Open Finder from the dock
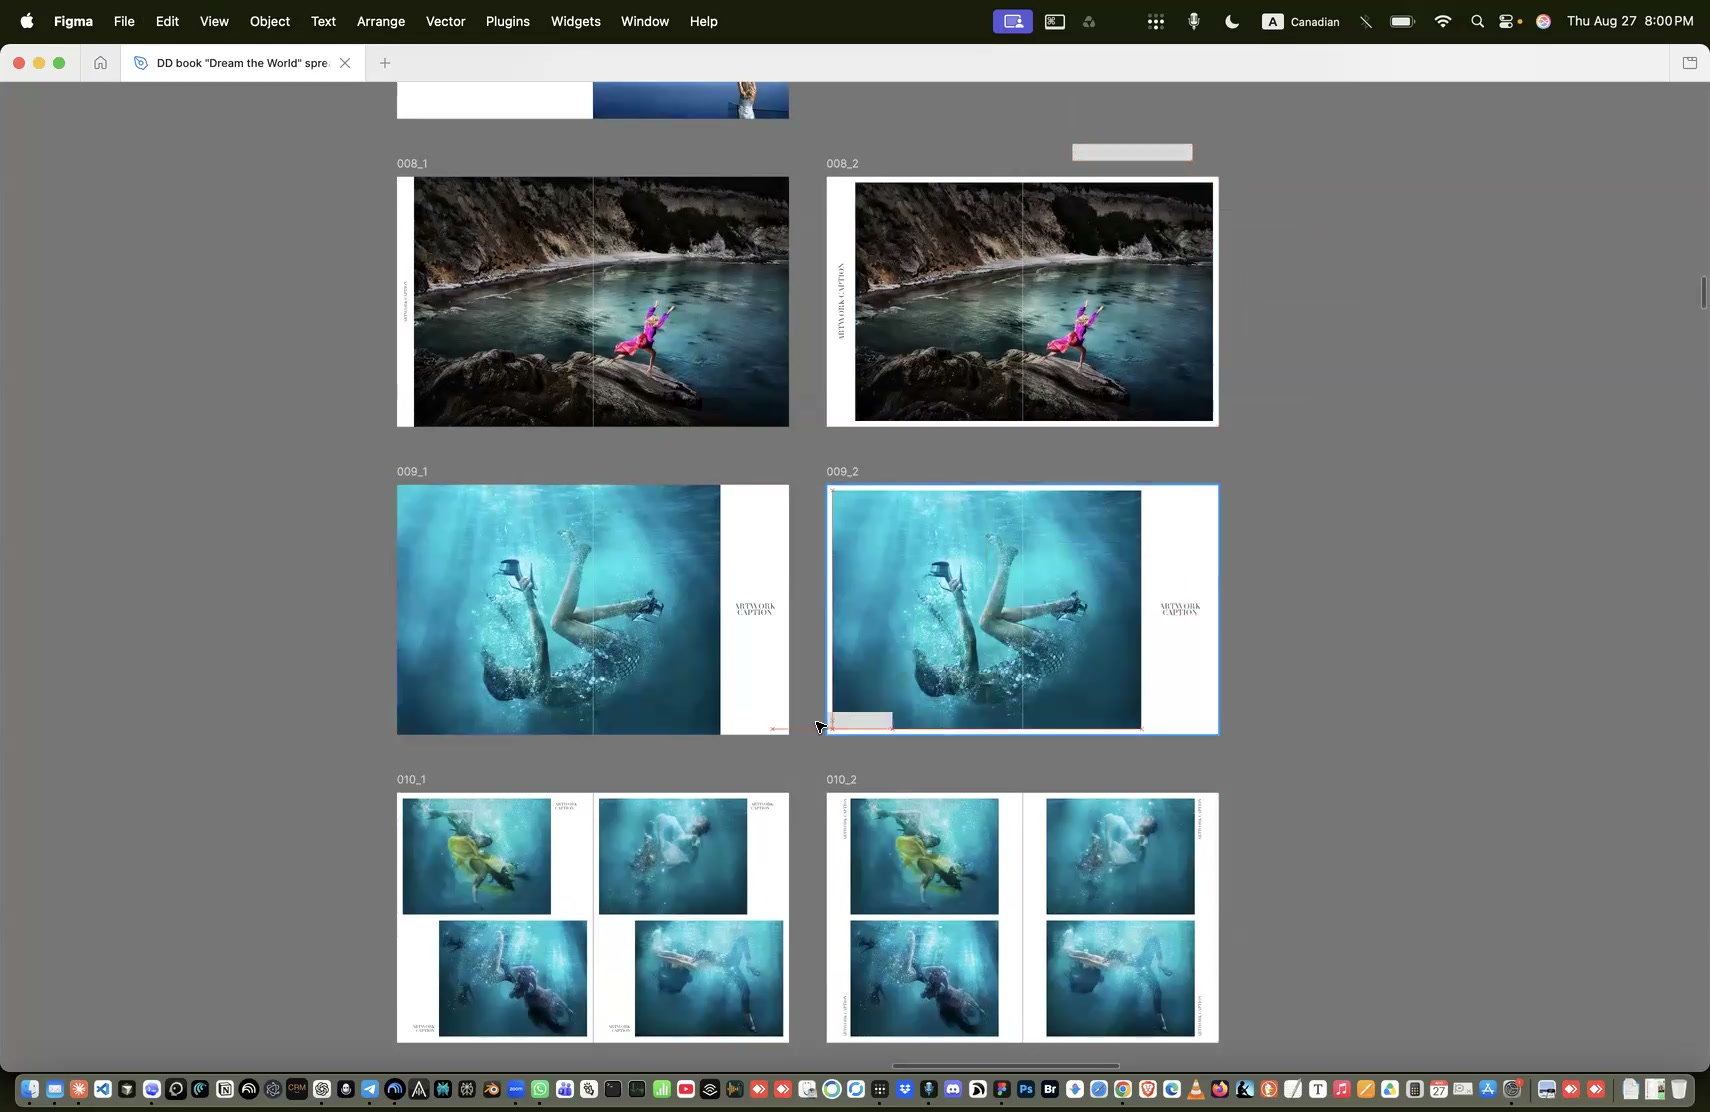1710x1112 pixels. point(30,1089)
